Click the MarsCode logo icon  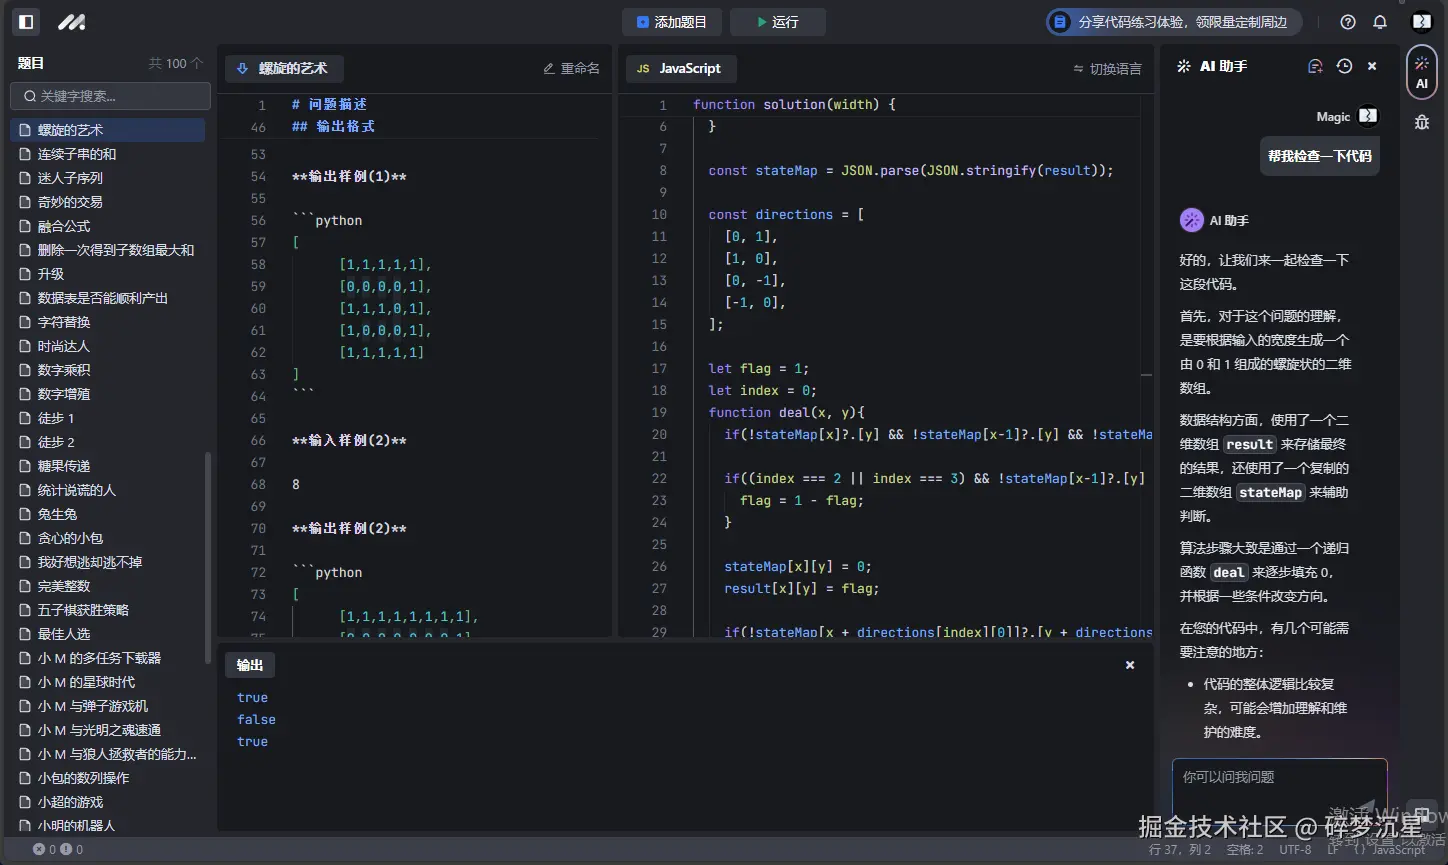click(71, 22)
